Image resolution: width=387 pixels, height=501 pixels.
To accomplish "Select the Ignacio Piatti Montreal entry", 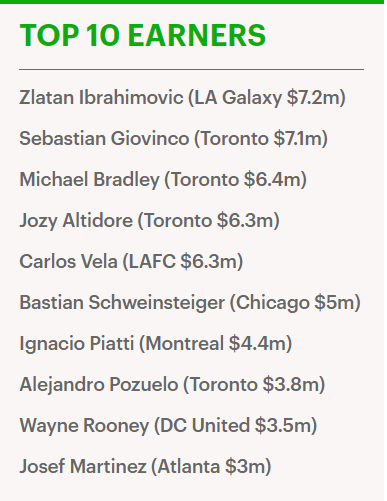I will click(156, 344).
